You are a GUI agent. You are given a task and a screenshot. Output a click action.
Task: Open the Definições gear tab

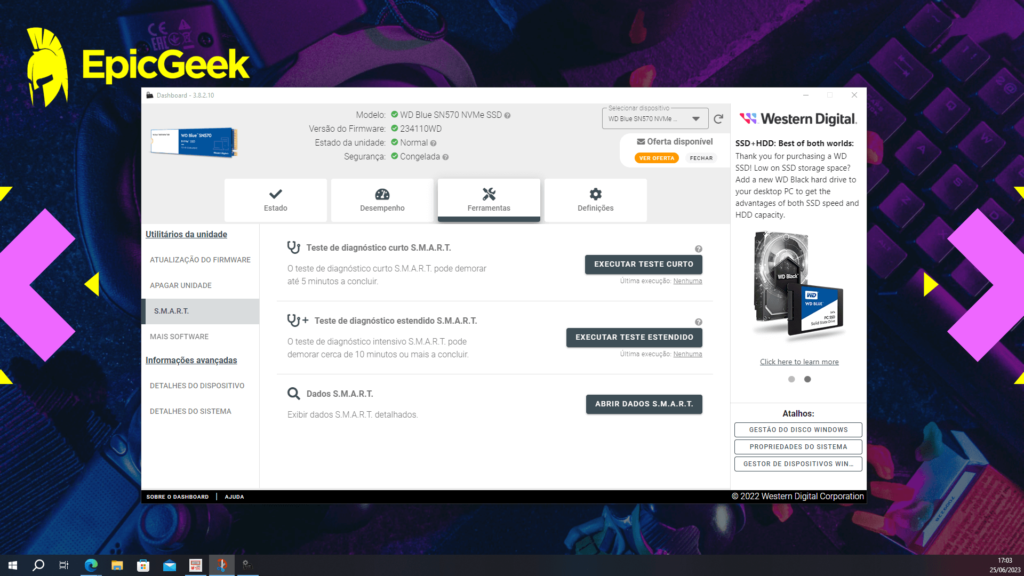(x=595, y=200)
